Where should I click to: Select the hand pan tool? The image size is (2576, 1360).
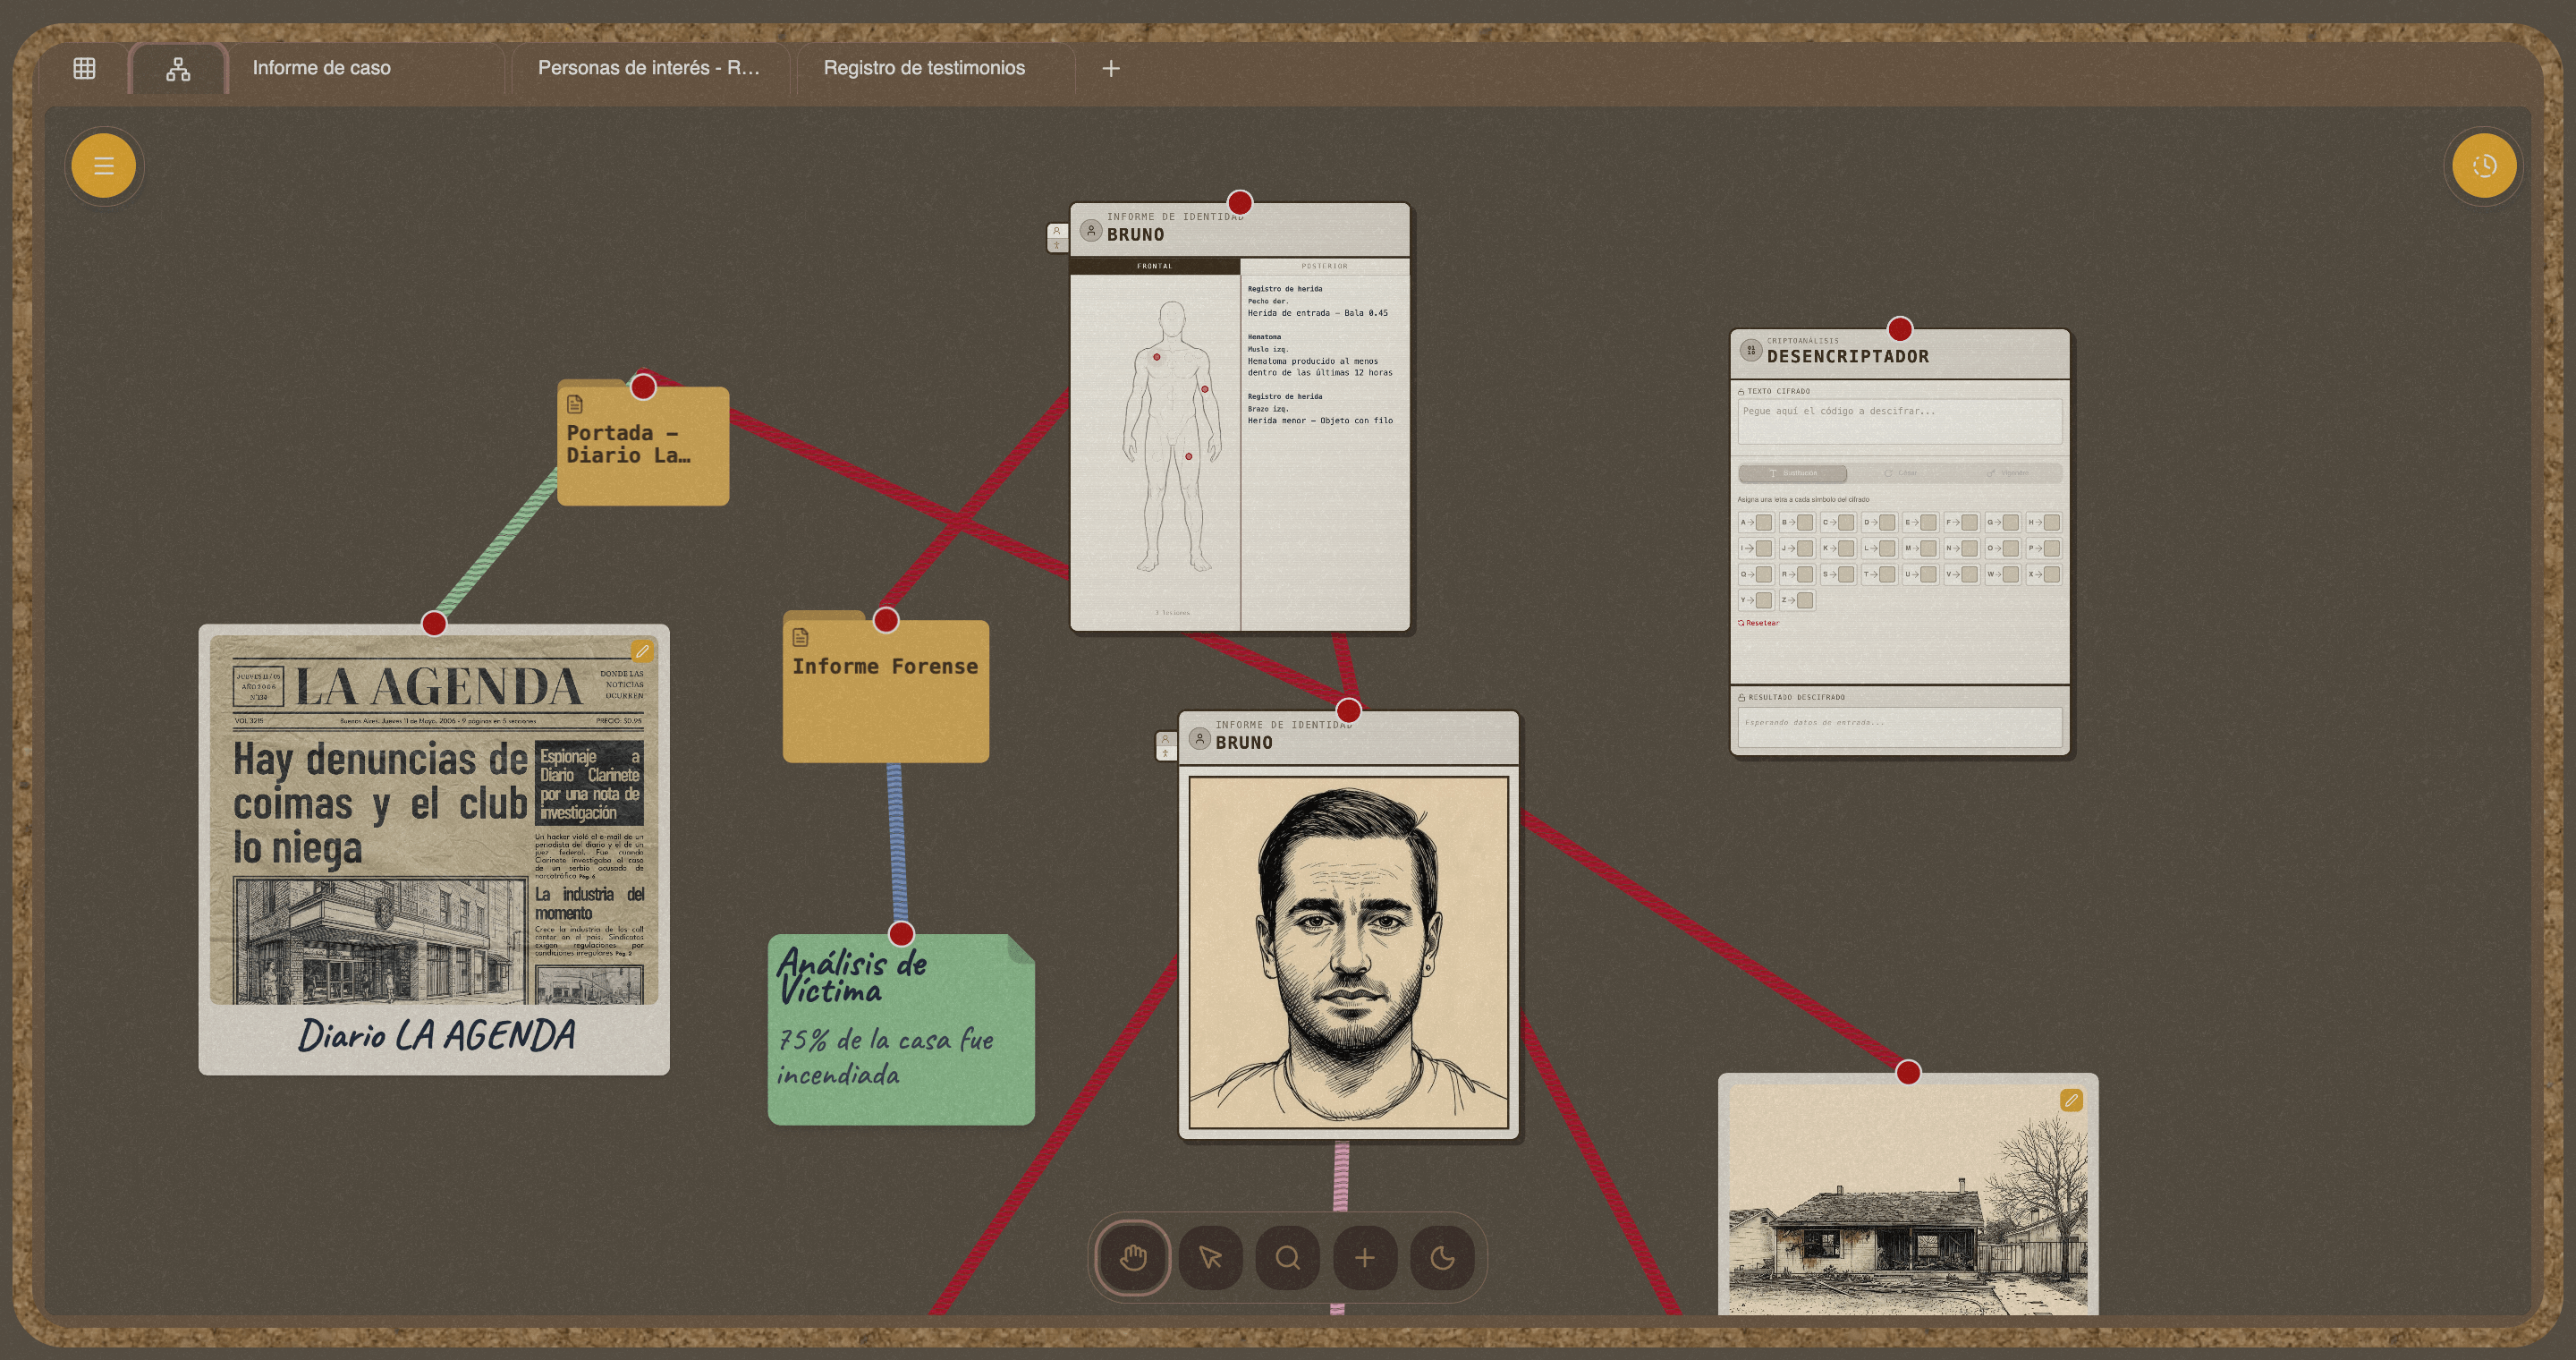tap(1133, 1257)
